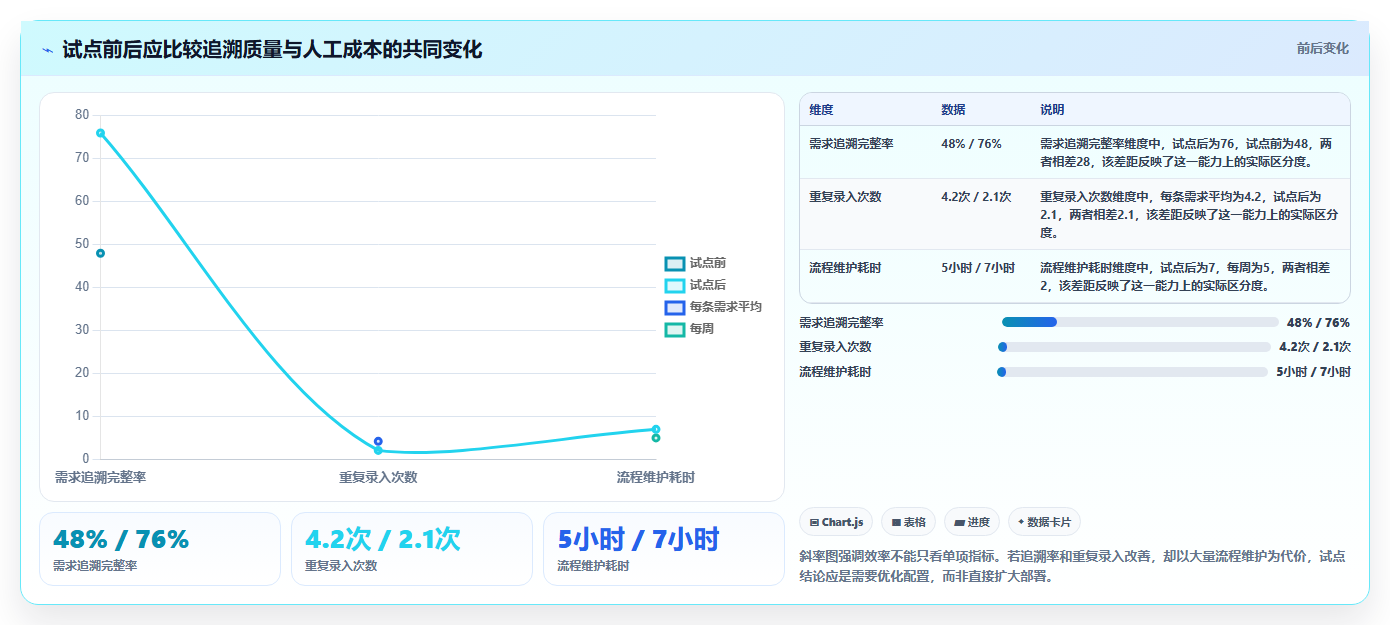Click the 试点后 data point at 76
Image resolution: width=1390 pixels, height=625 pixels.
click(x=100, y=133)
